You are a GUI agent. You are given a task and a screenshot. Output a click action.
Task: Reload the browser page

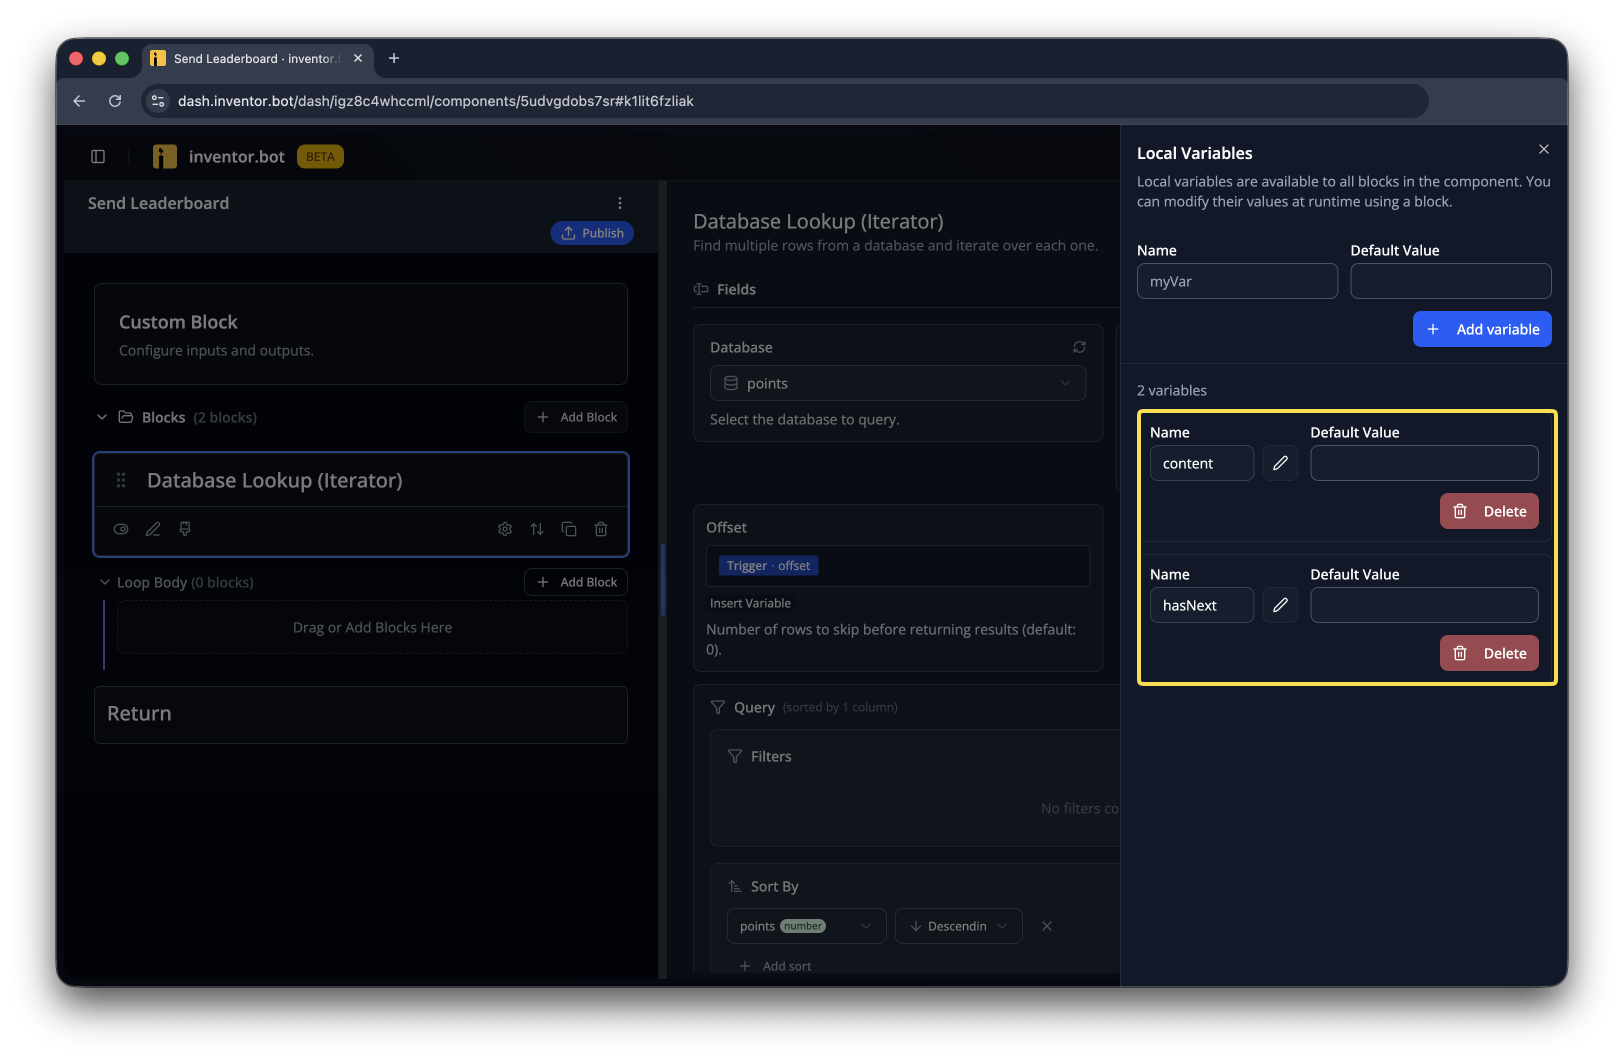(x=115, y=101)
